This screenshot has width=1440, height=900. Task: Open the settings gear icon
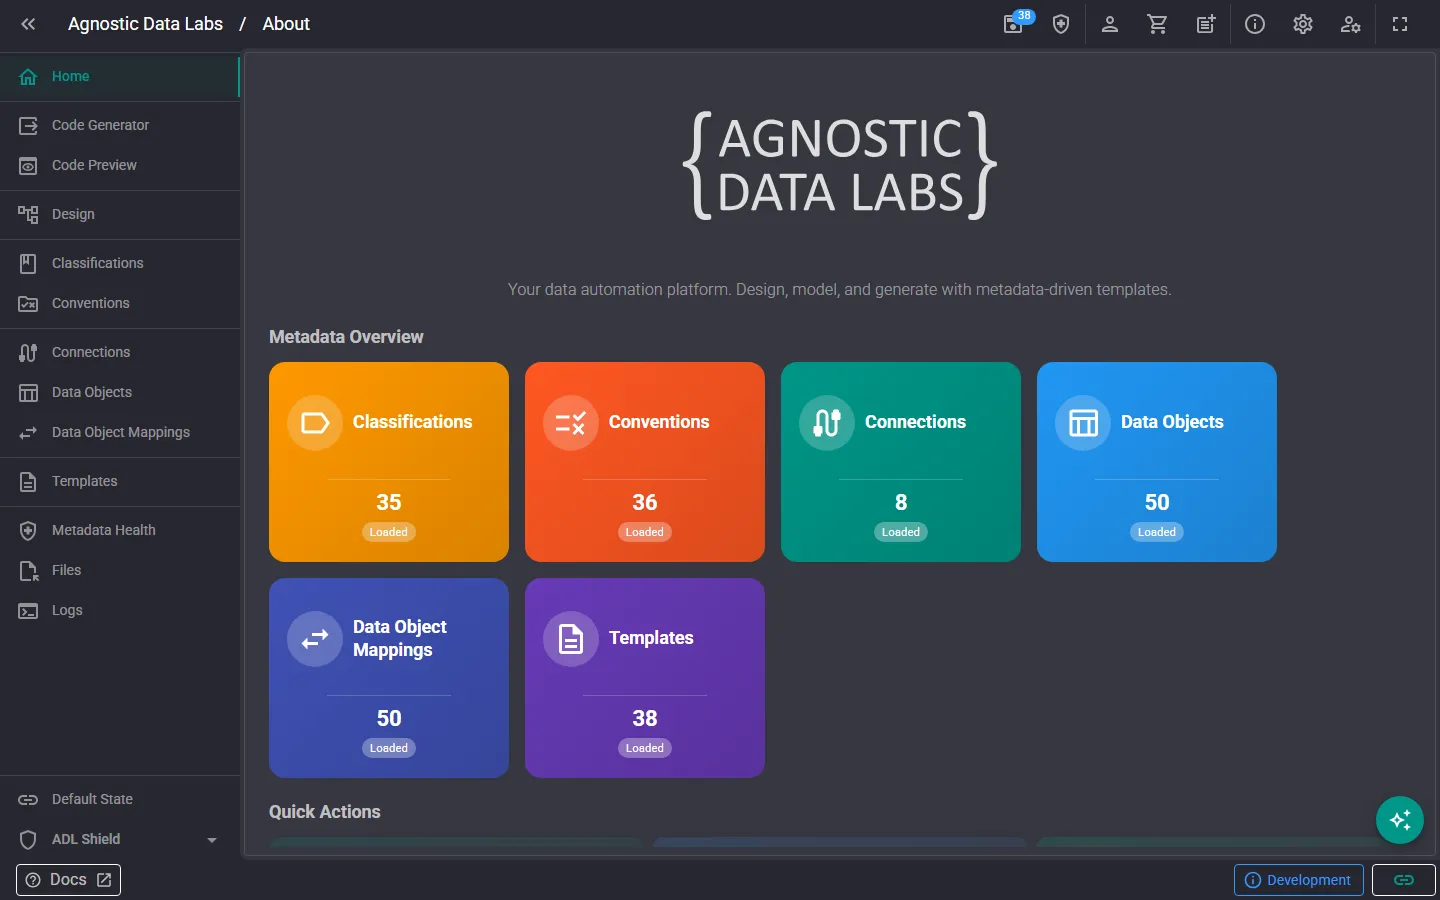point(1302,24)
